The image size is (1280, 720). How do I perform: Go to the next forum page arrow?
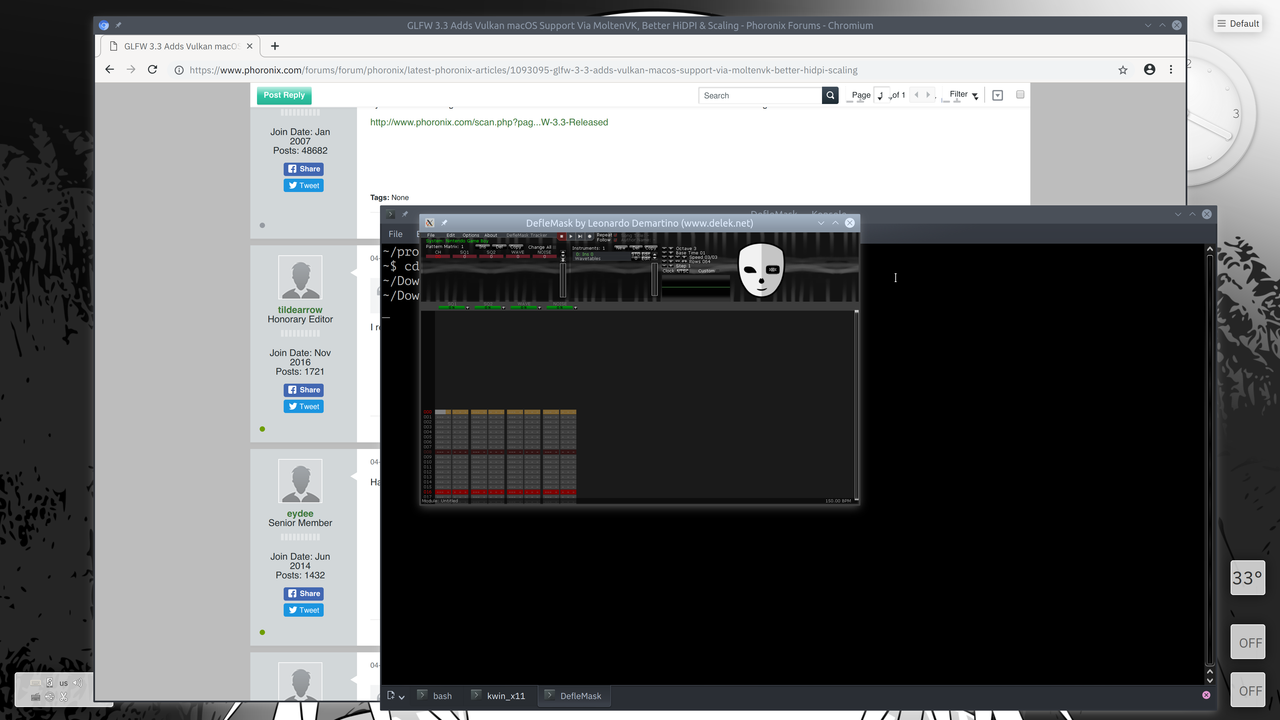(928, 95)
